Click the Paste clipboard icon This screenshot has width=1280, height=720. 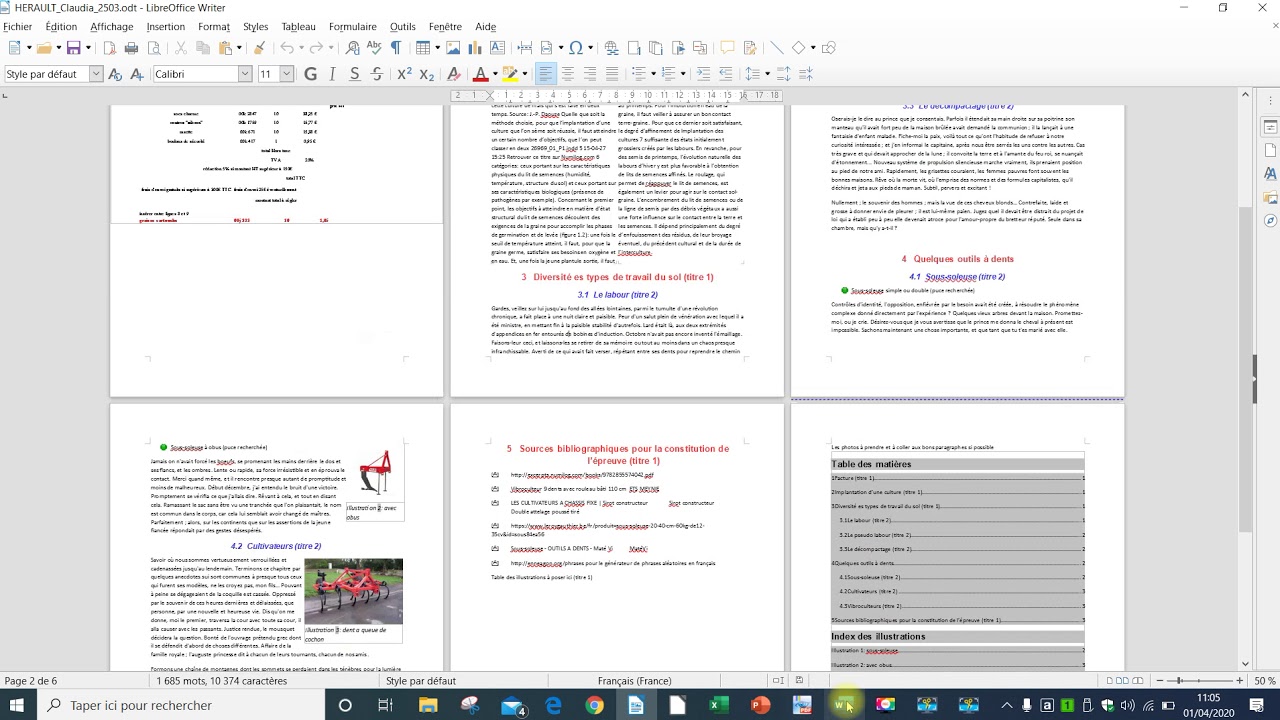coord(226,48)
